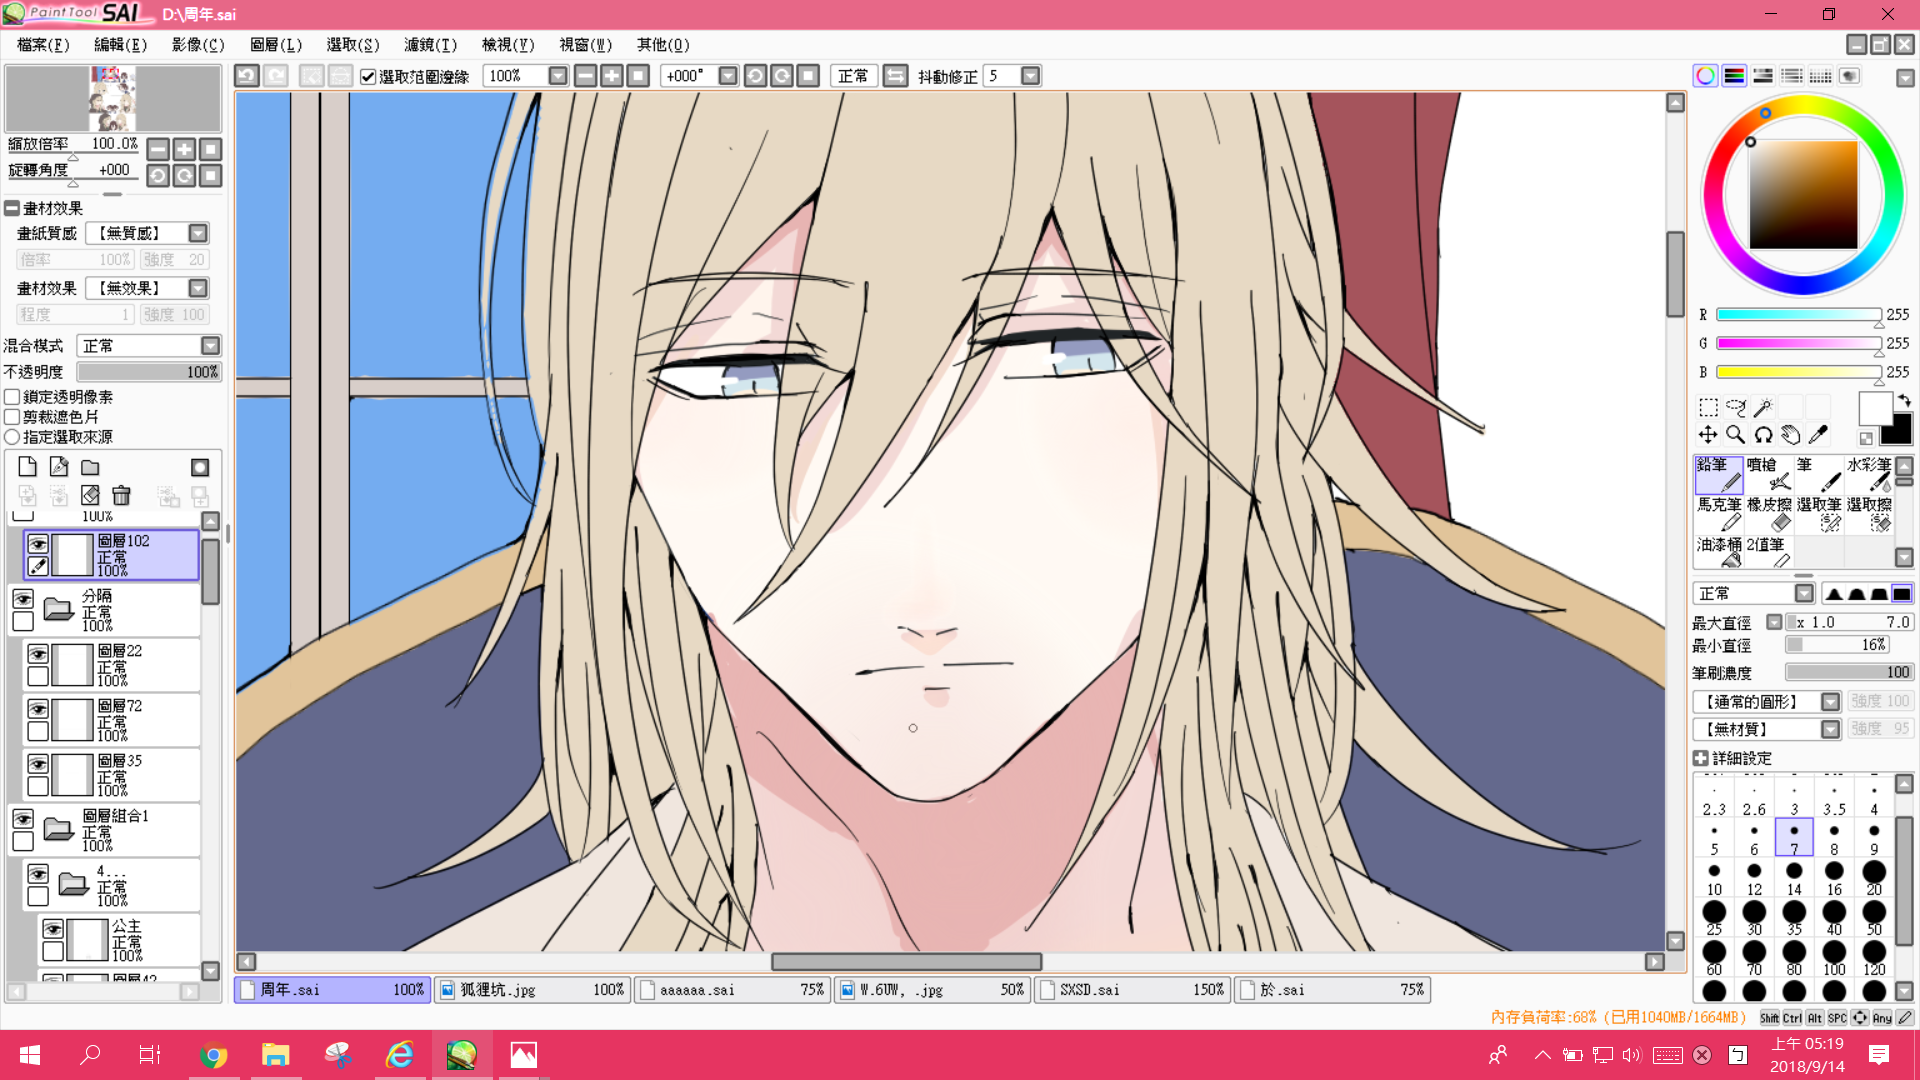This screenshot has height=1080, width=1920.
Task: Activate the eyedropper tool
Action: [x=1818, y=434]
